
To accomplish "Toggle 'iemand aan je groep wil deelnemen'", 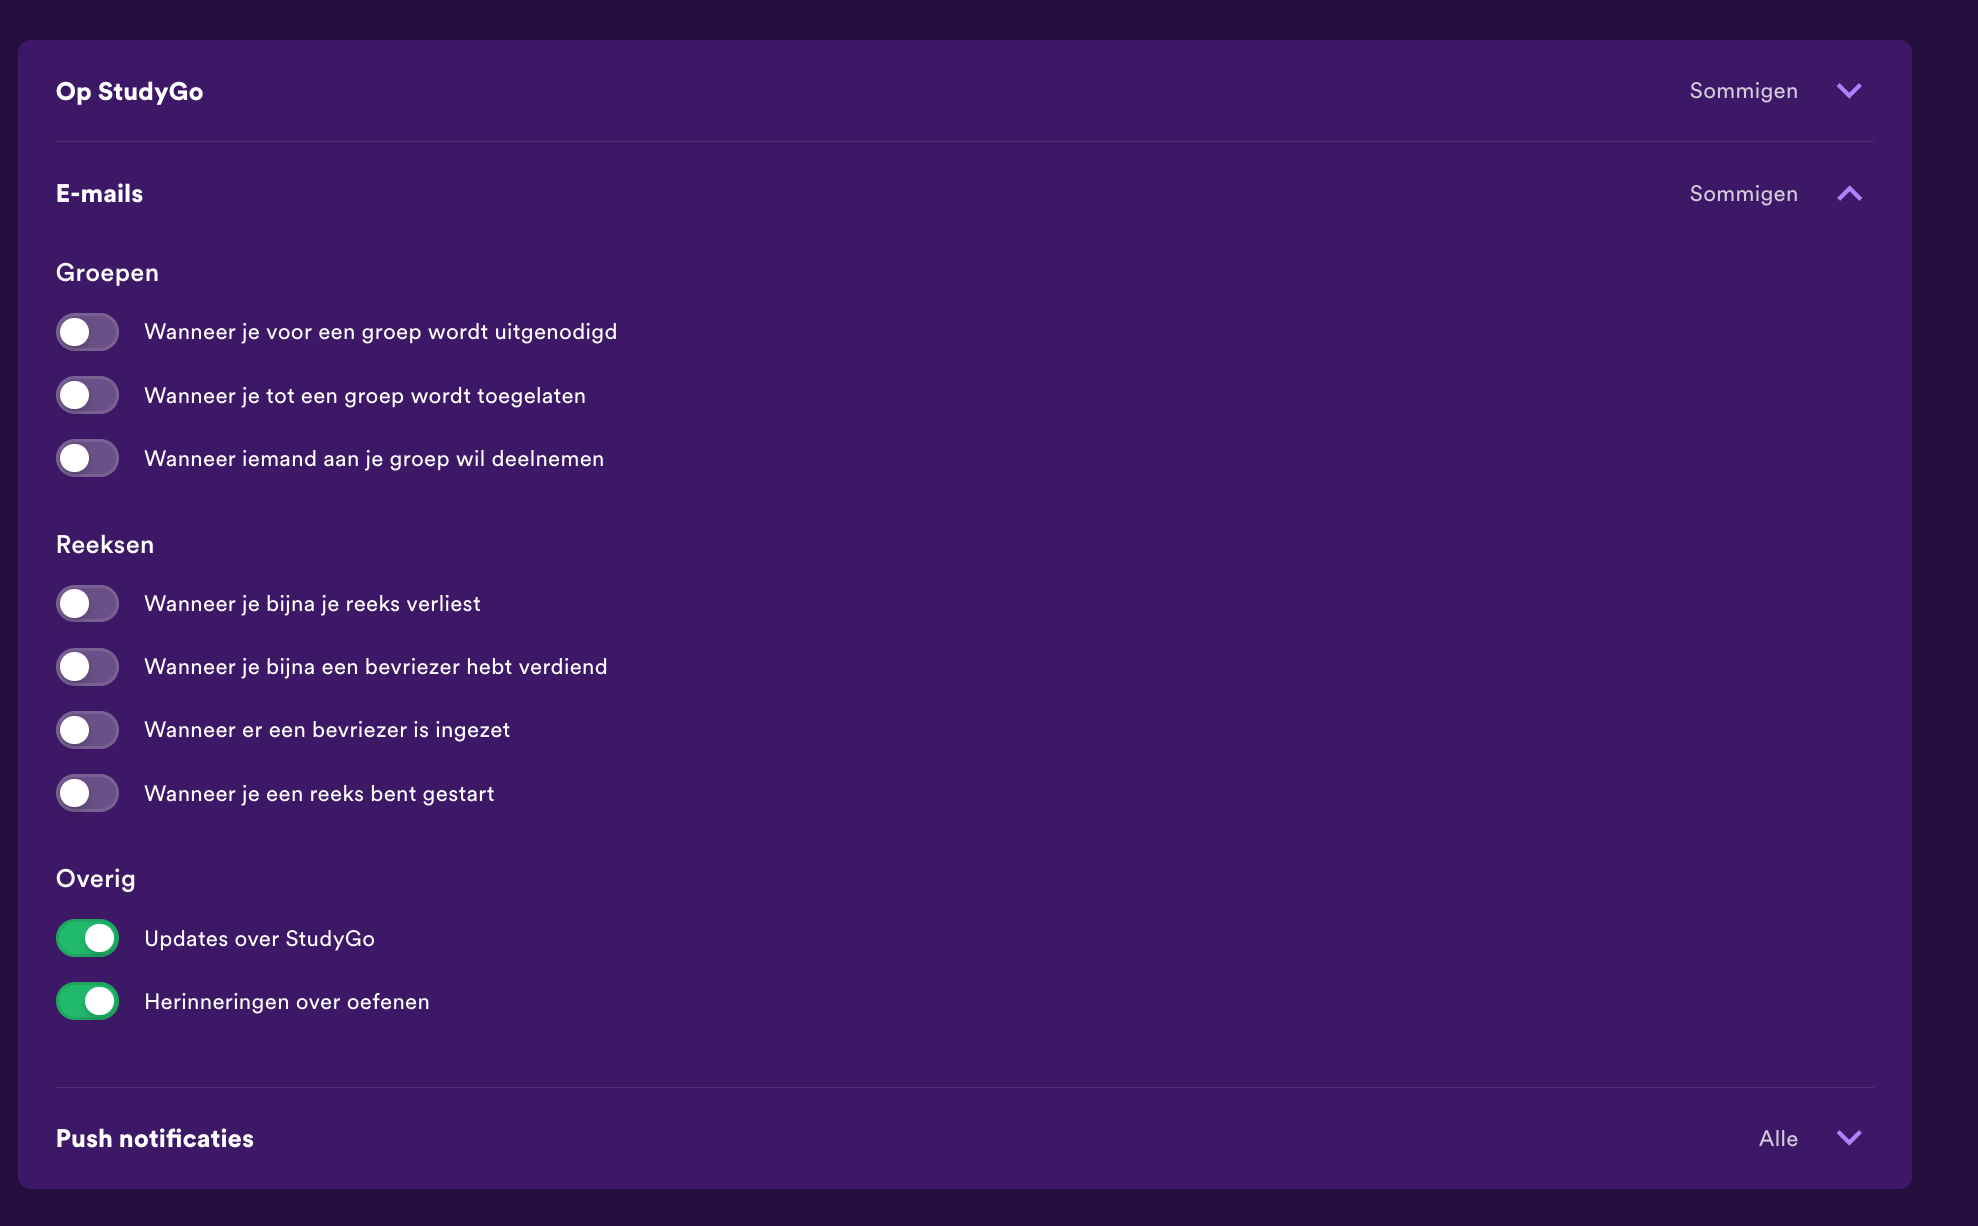I will 87,458.
